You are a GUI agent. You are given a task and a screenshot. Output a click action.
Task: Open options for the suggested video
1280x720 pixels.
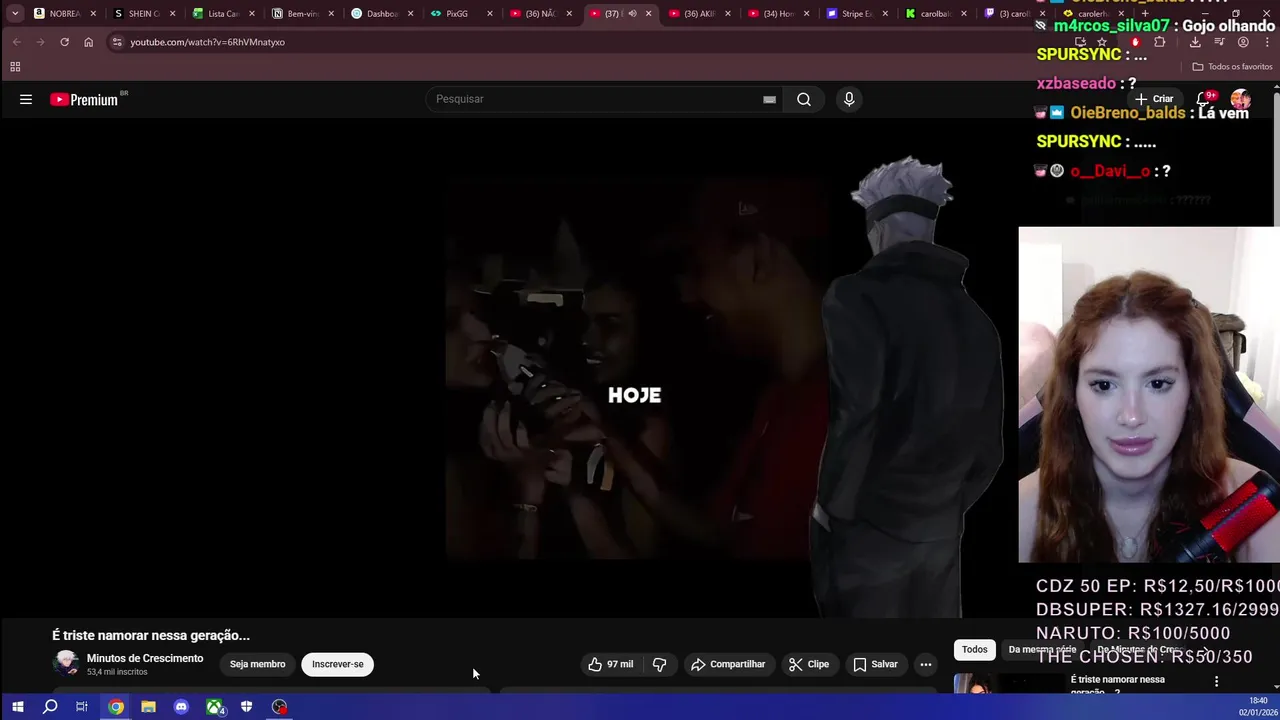click(x=1216, y=681)
